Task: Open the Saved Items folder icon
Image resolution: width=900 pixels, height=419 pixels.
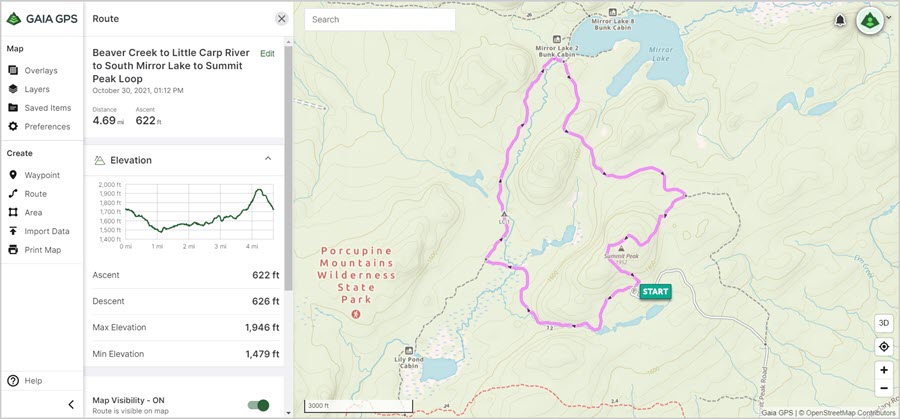Action: 13,108
